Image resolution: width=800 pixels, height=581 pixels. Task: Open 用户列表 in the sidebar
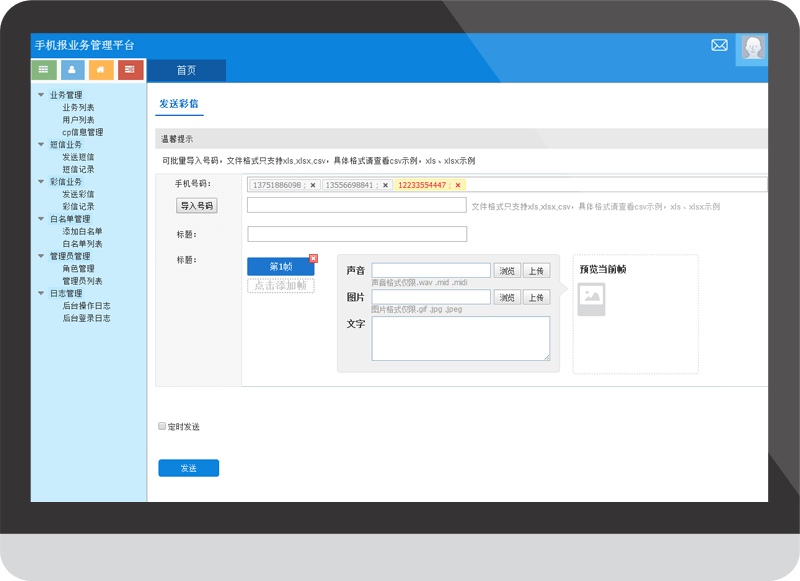(x=78, y=120)
